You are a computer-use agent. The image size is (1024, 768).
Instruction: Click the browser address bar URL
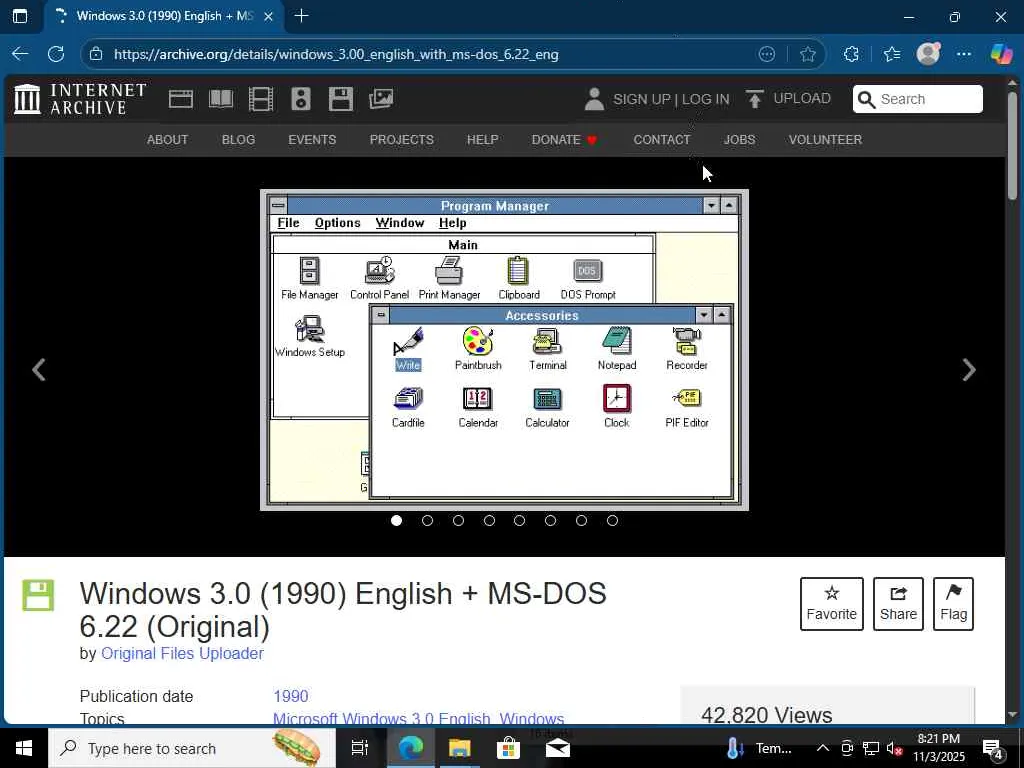coord(336,54)
